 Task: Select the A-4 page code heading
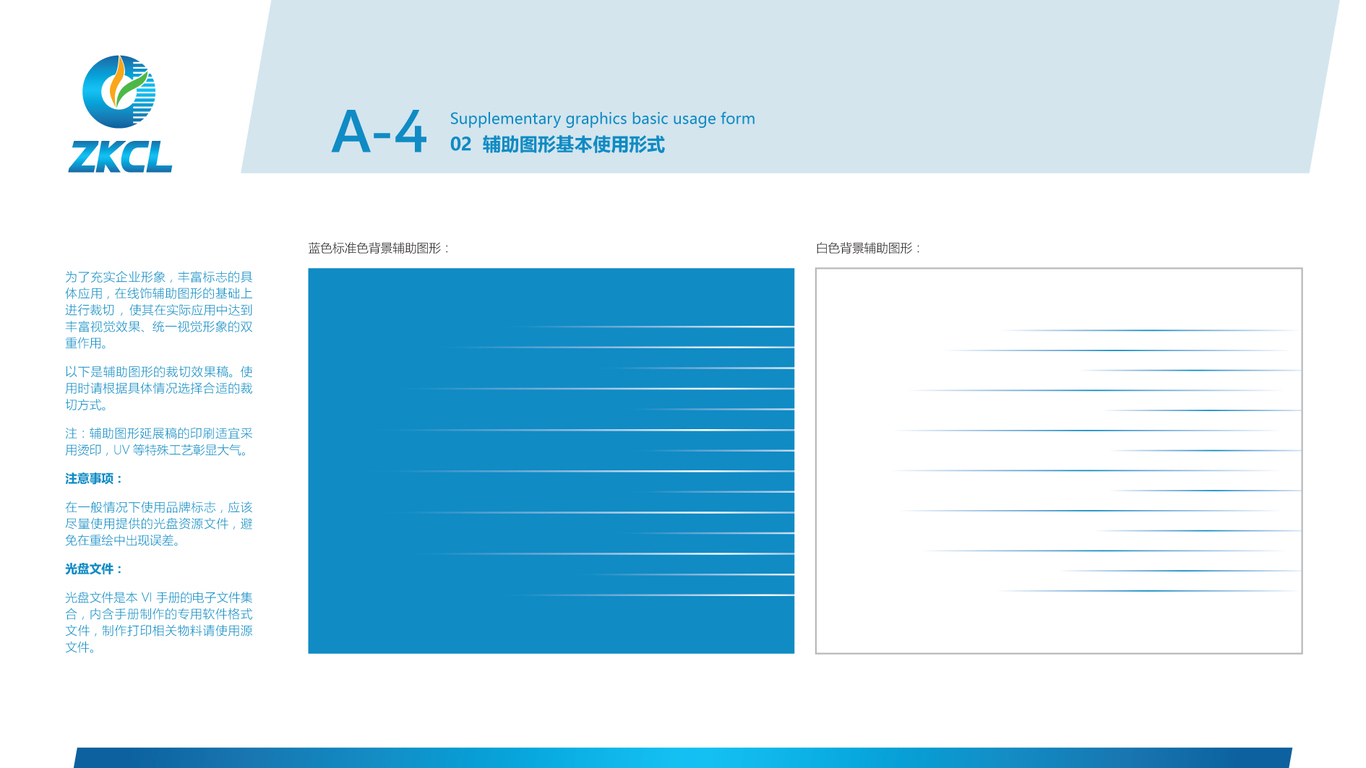379,132
